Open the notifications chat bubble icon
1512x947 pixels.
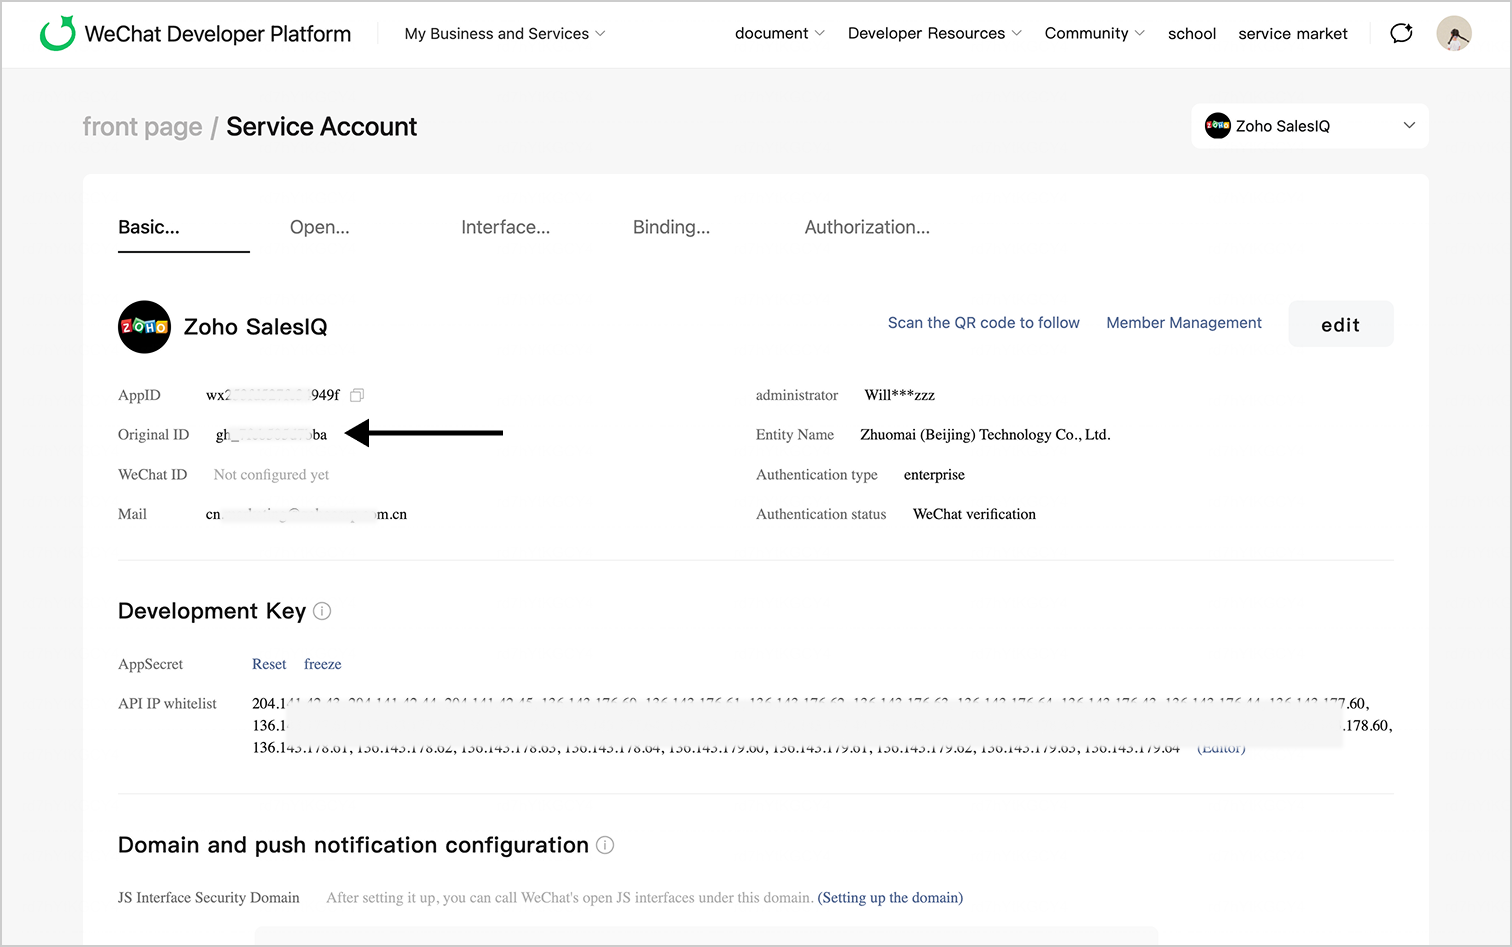pyautogui.click(x=1401, y=33)
